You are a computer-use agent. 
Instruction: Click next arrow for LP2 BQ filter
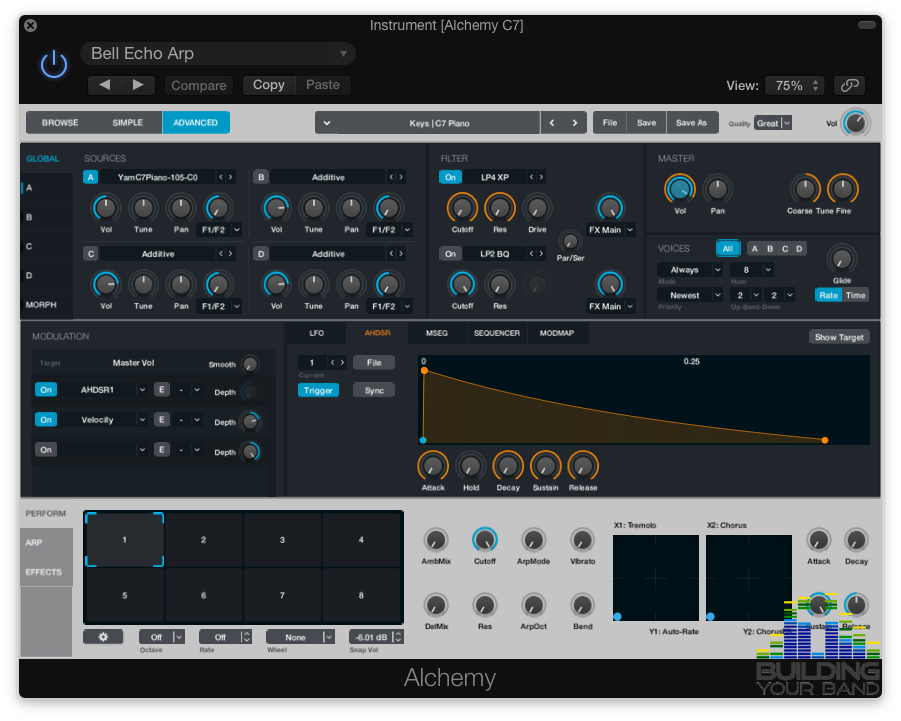coord(541,253)
